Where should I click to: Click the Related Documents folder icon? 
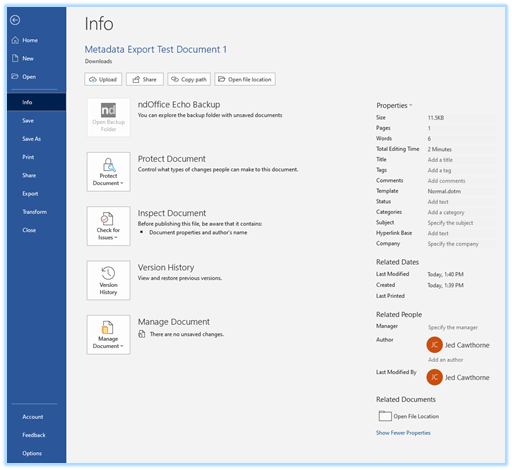point(385,416)
